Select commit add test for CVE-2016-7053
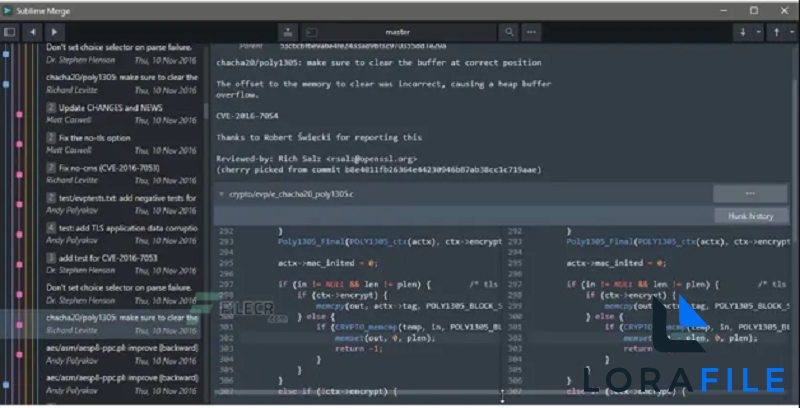The image size is (800, 408). tap(123, 264)
